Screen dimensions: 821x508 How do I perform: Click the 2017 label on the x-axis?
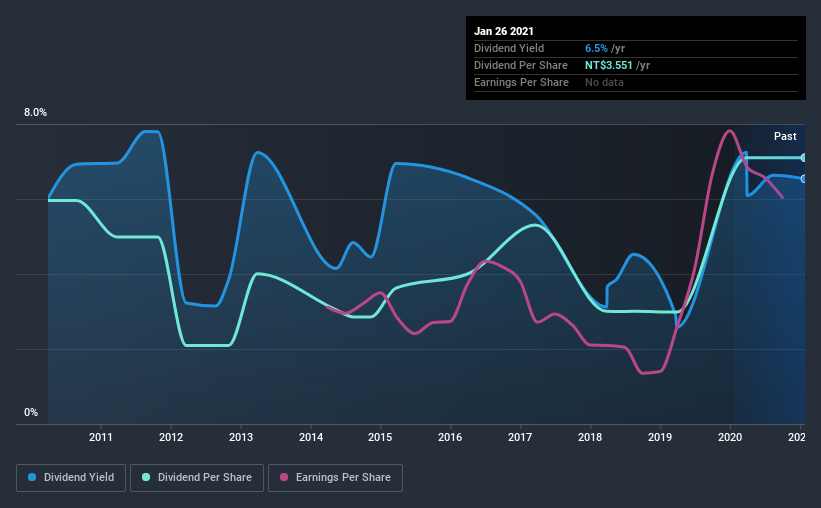pyautogui.click(x=520, y=437)
